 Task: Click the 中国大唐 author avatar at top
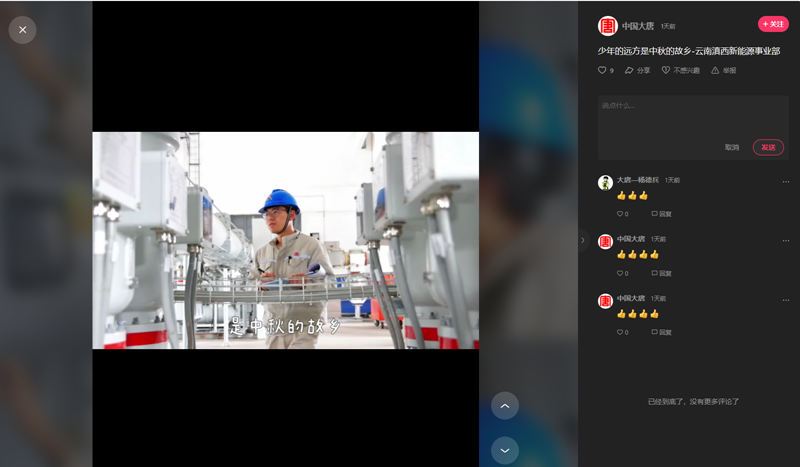(607, 26)
